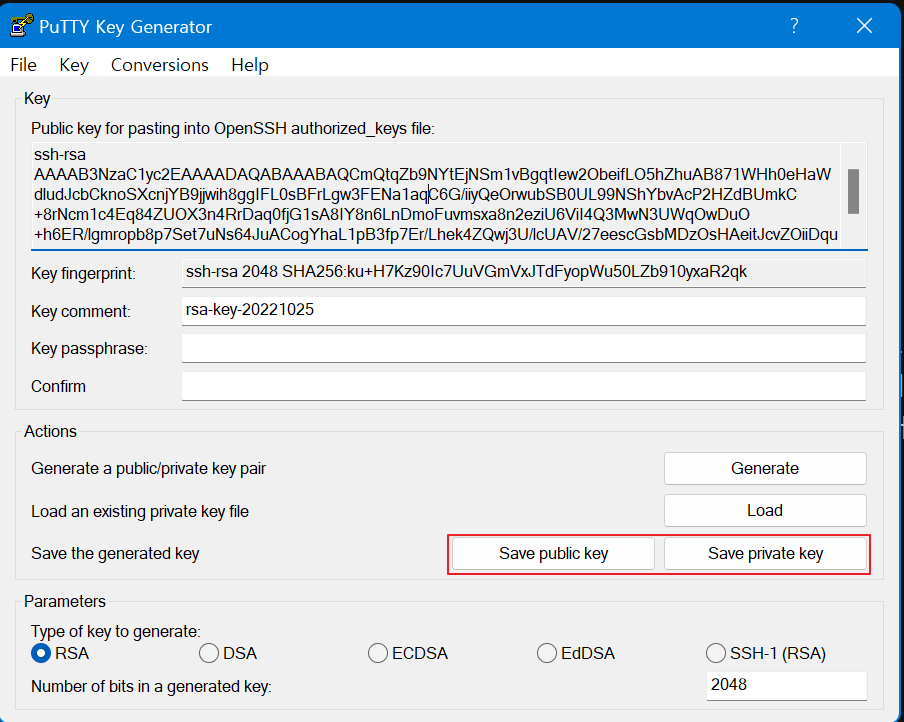Image resolution: width=904 pixels, height=722 pixels.
Task: Click the 'Save the generated key' label
Action: point(115,553)
